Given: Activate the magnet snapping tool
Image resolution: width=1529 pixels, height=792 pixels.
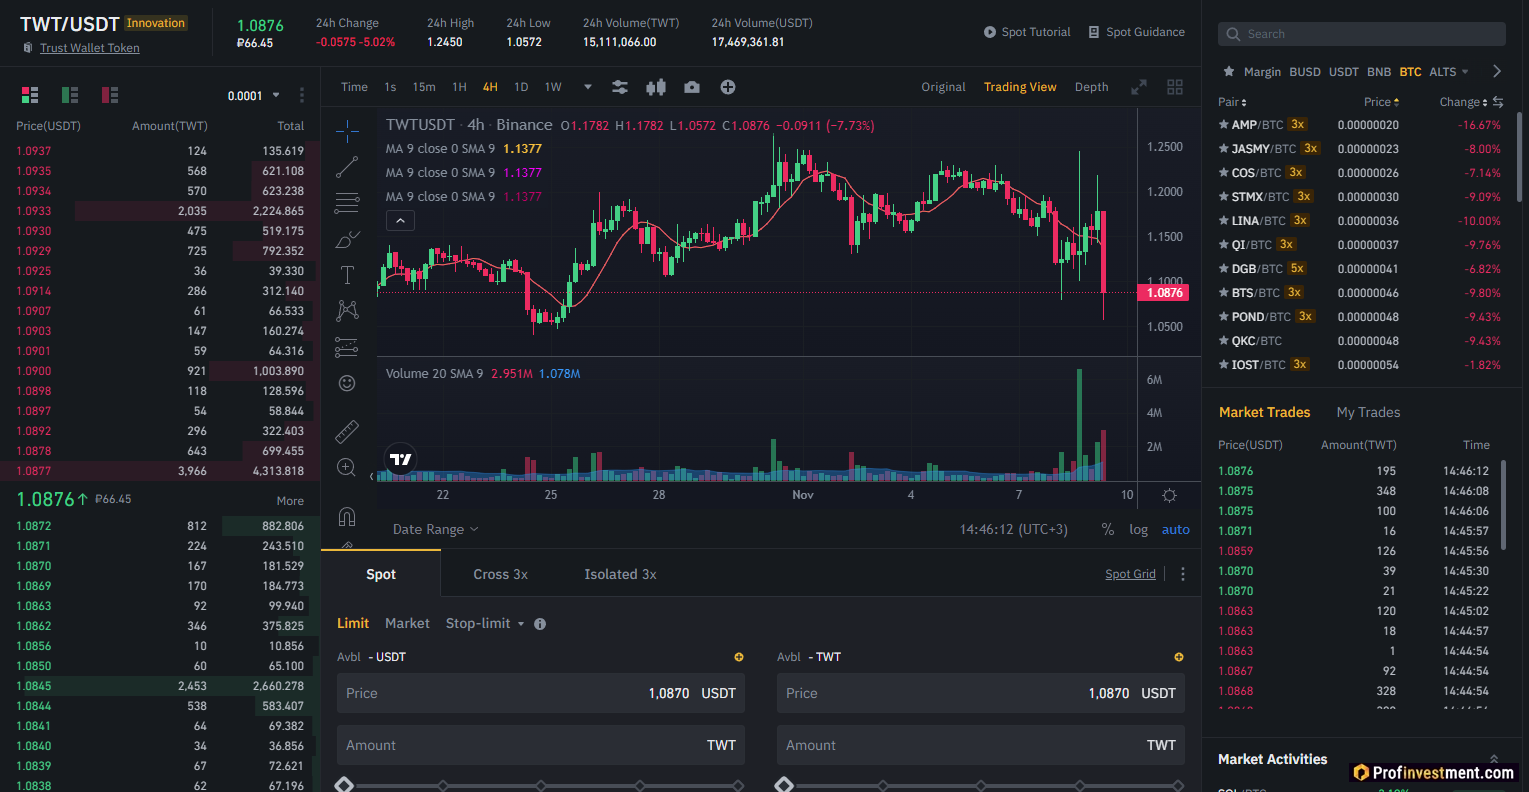Looking at the screenshot, I should [x=346, y=515].
